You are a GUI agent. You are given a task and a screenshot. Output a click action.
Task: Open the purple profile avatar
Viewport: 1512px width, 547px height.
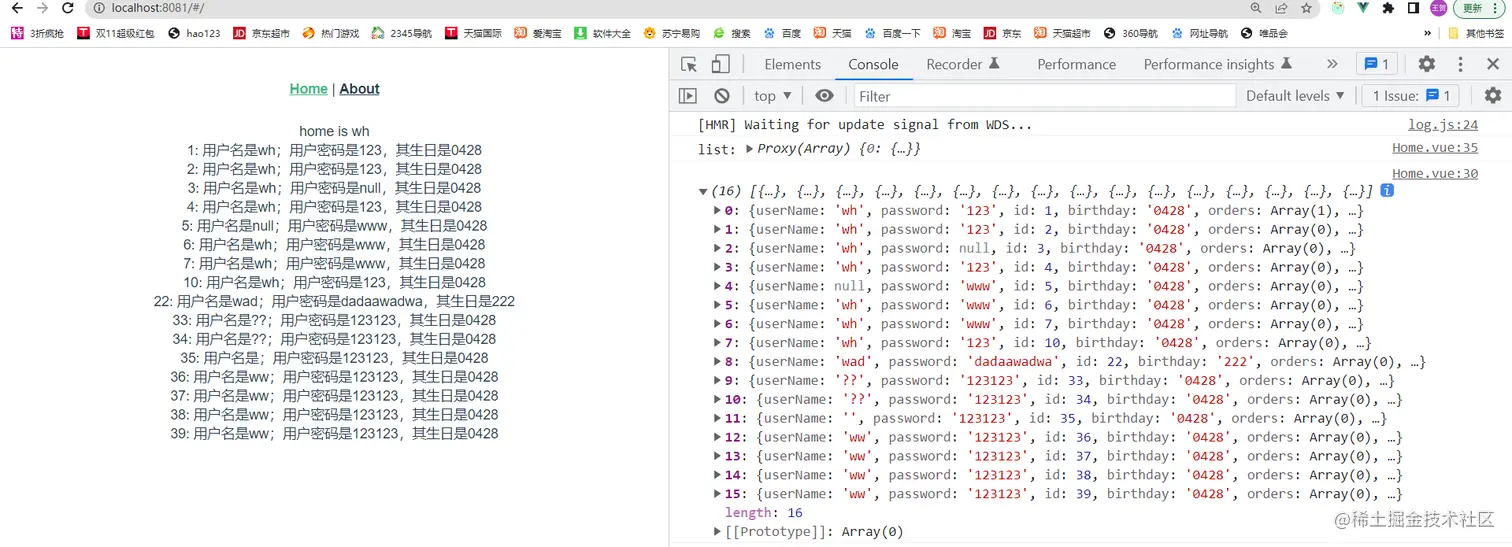pos(1438,8)
